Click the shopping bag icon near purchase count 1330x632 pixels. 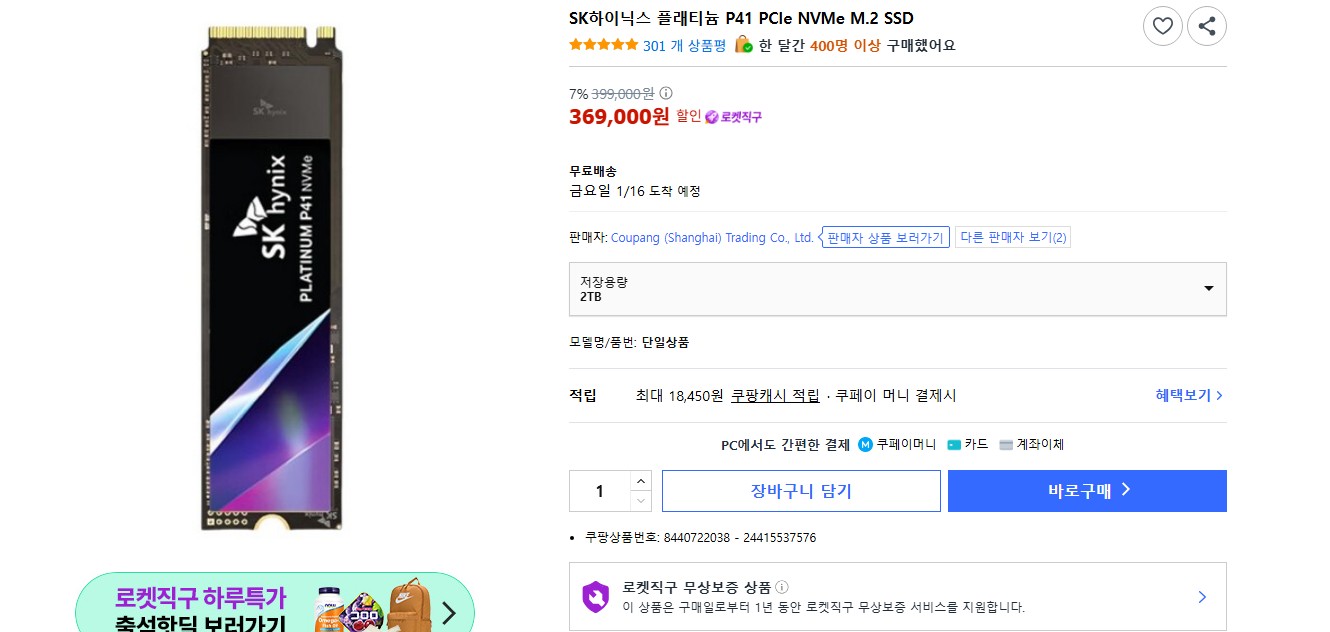point(743,44)
